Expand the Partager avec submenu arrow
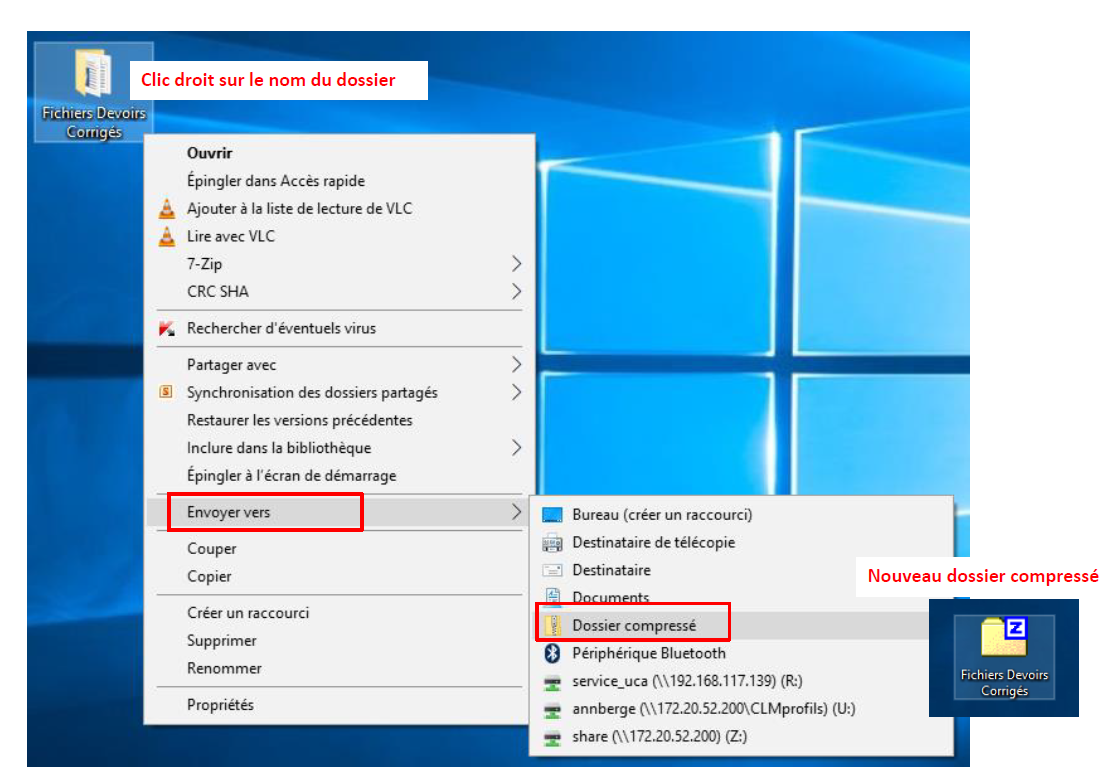 pyautogui.click(x=516, y=365)
